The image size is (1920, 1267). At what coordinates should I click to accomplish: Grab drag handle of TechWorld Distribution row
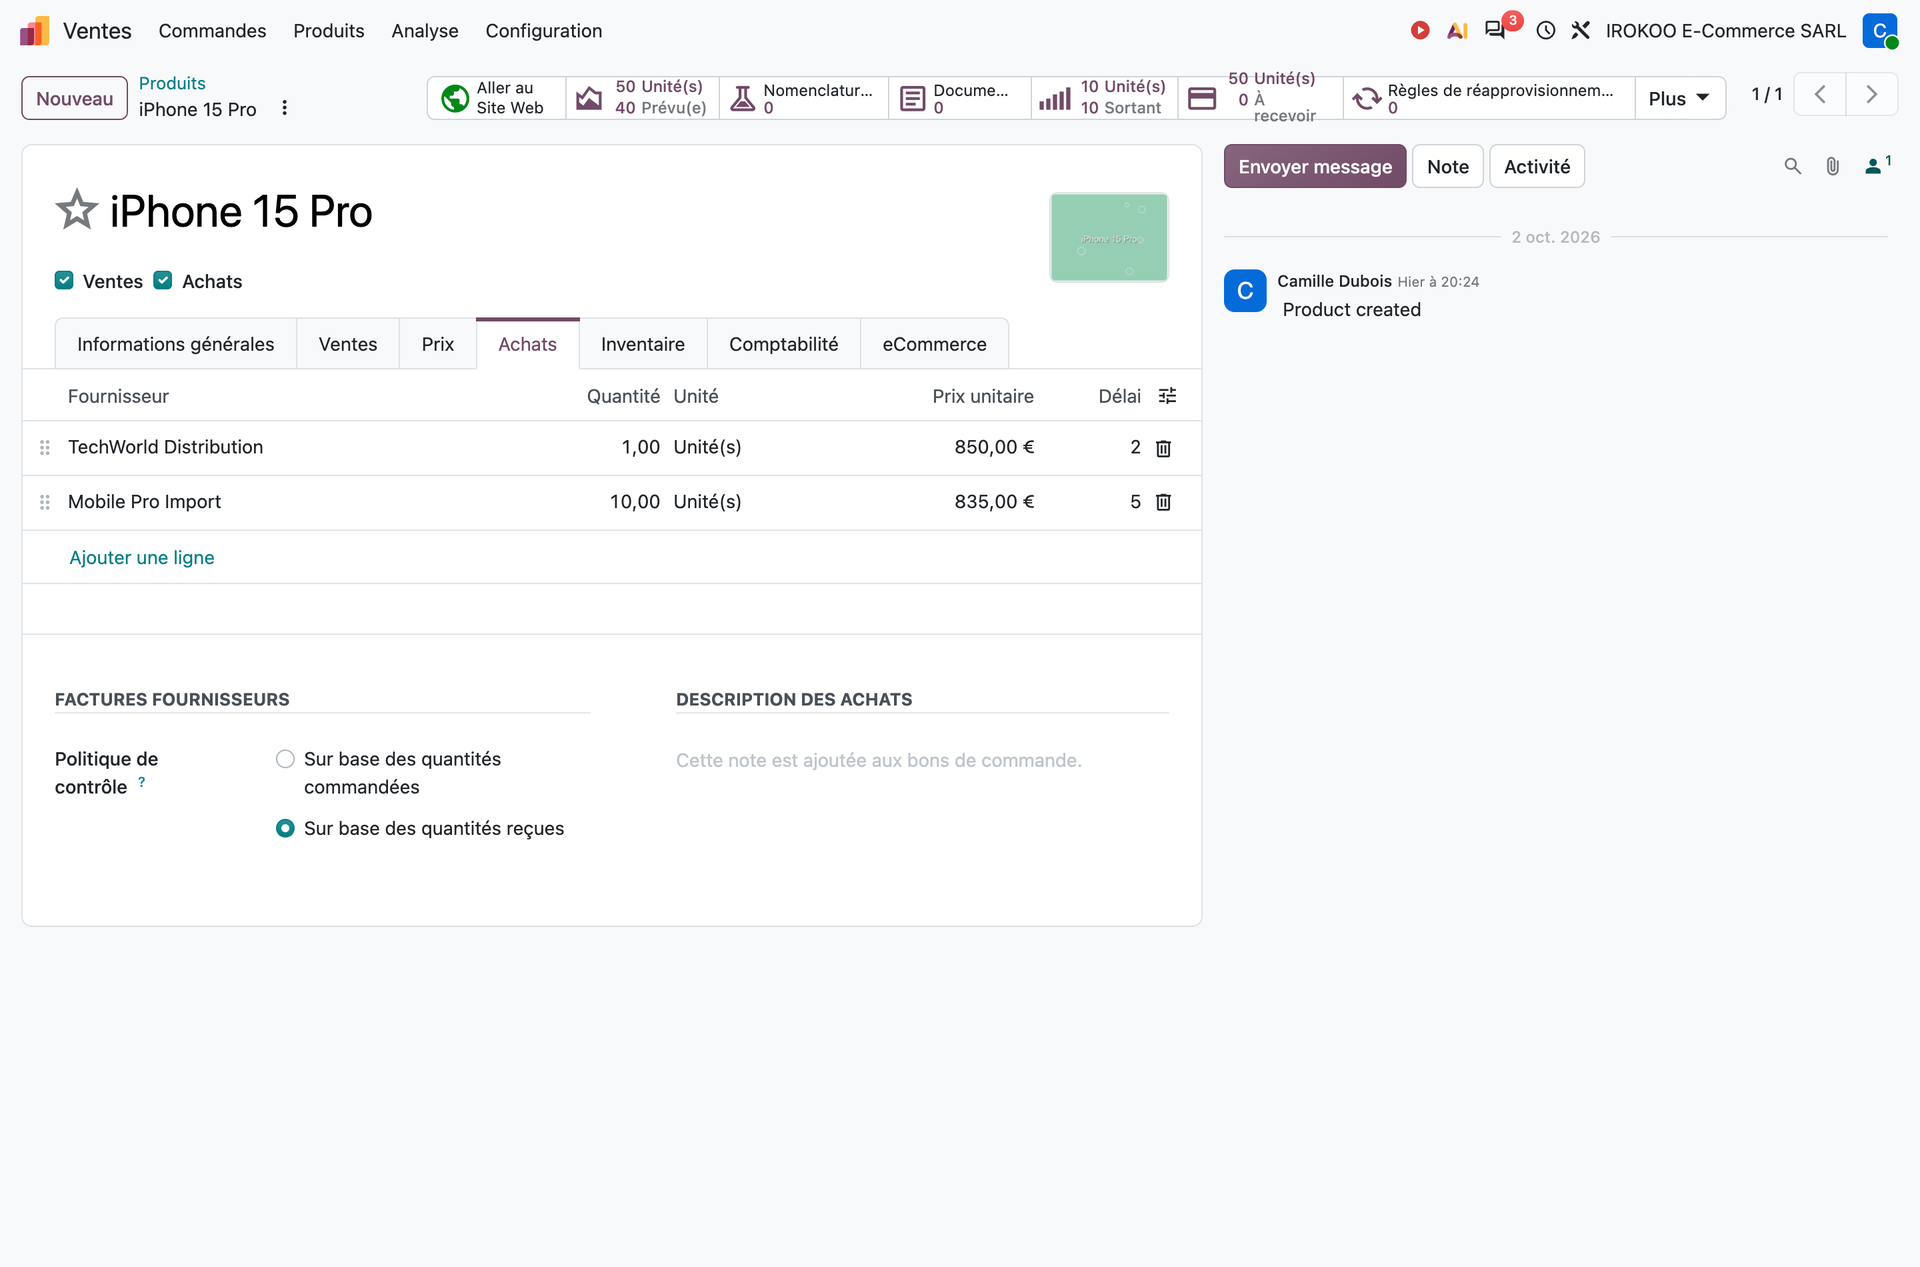coord(45,448)
